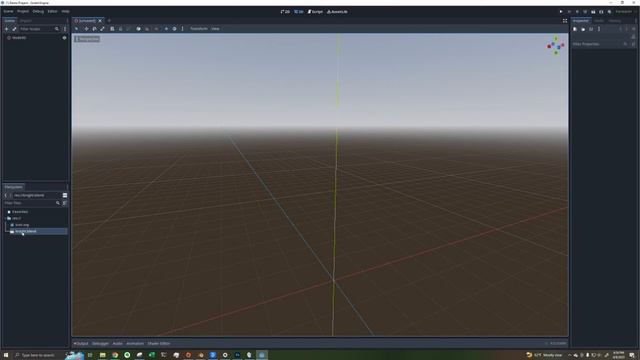The width and height of the screenshot is (640, 360).
Task: Switch to the 2D workspace
Action: pyautogui.click(x=285, y=12)
